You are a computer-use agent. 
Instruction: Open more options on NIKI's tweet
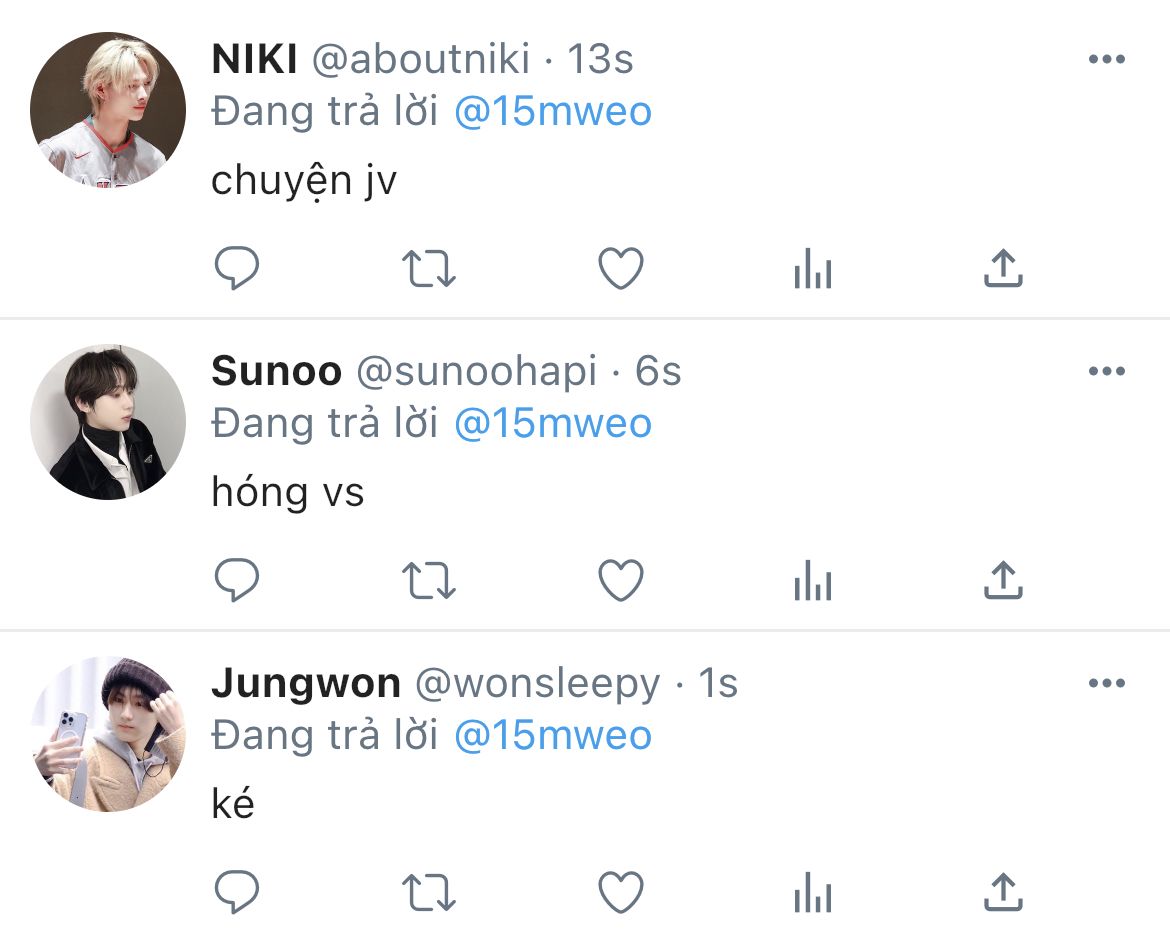pyautogui.click(x=1107, y=59)
